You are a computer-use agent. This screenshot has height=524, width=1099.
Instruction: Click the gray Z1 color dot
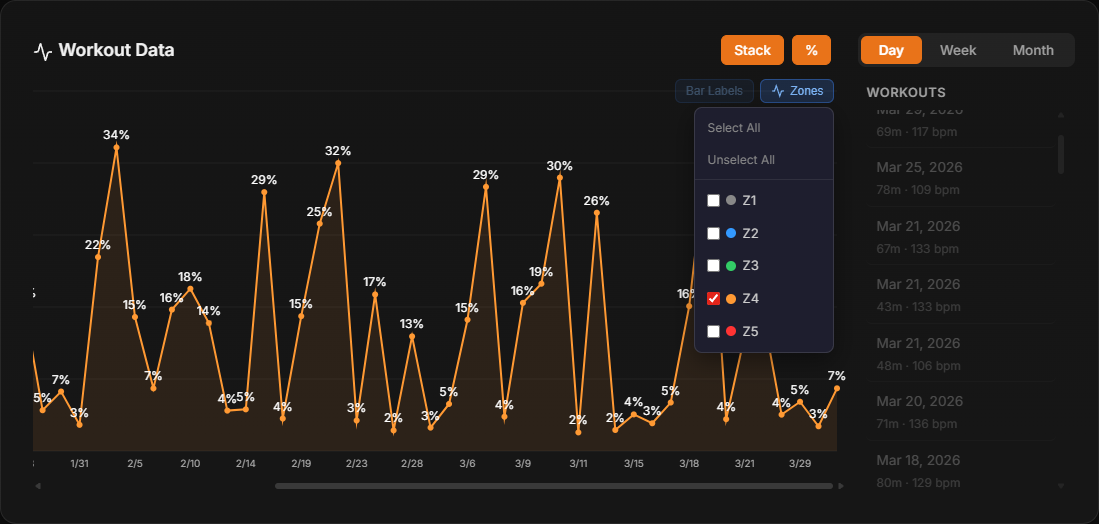pos(731,200)
